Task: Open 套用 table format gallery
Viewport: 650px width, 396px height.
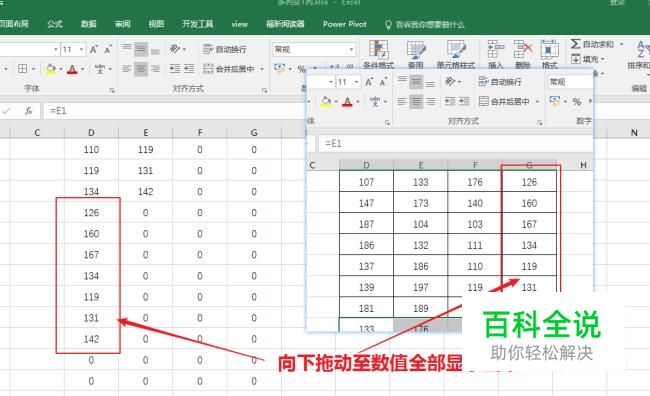Action: [x=416, y=54]
